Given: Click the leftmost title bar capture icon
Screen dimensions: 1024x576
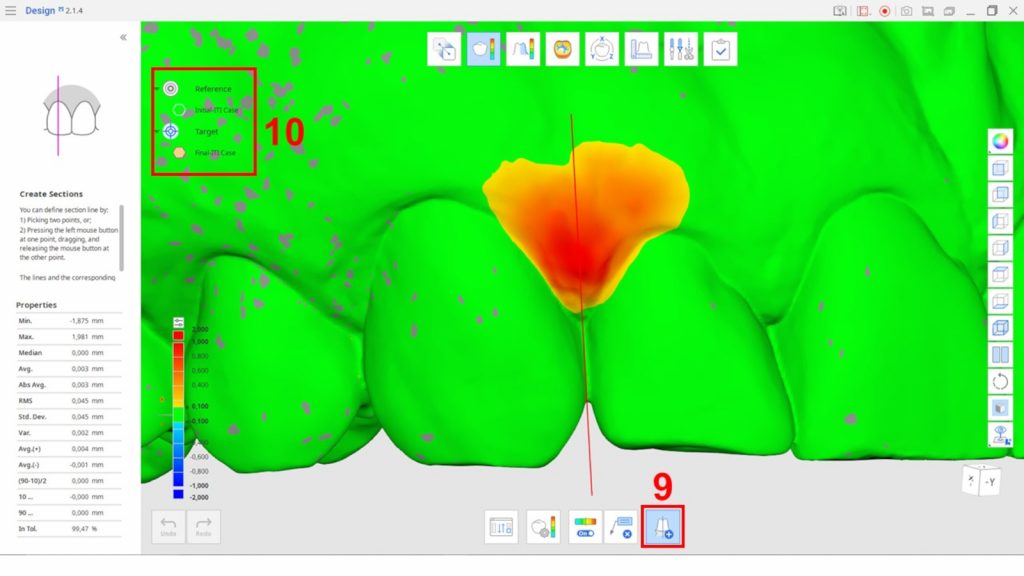Looking at the screenshot, I should click(840, 11).
